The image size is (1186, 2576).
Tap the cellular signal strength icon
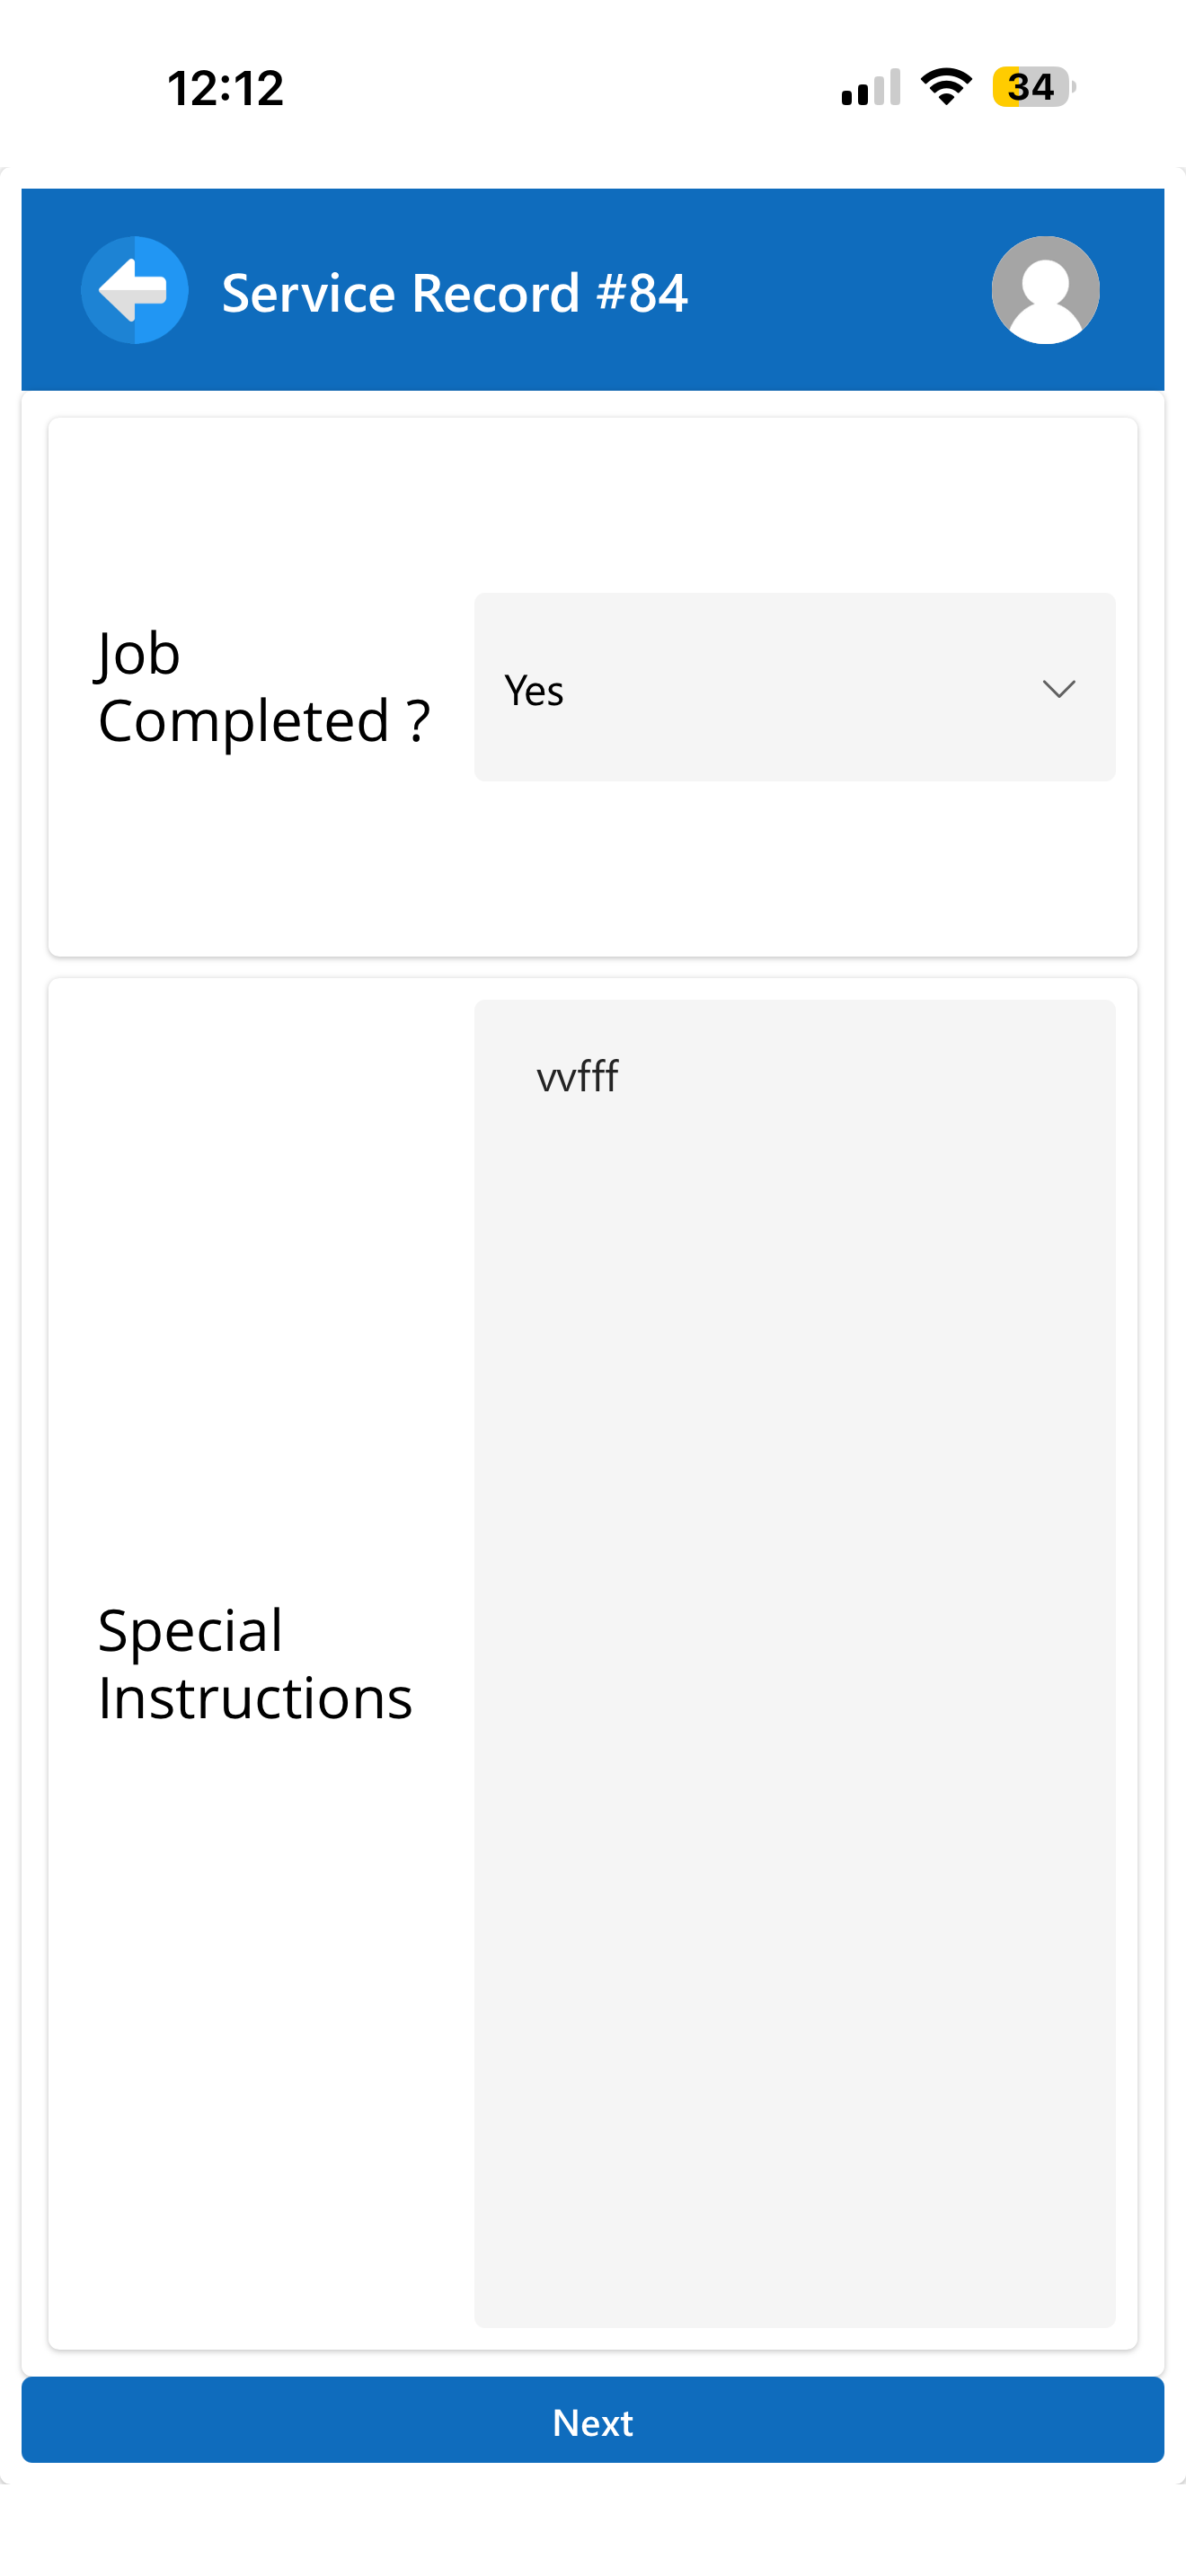point(870,88)
